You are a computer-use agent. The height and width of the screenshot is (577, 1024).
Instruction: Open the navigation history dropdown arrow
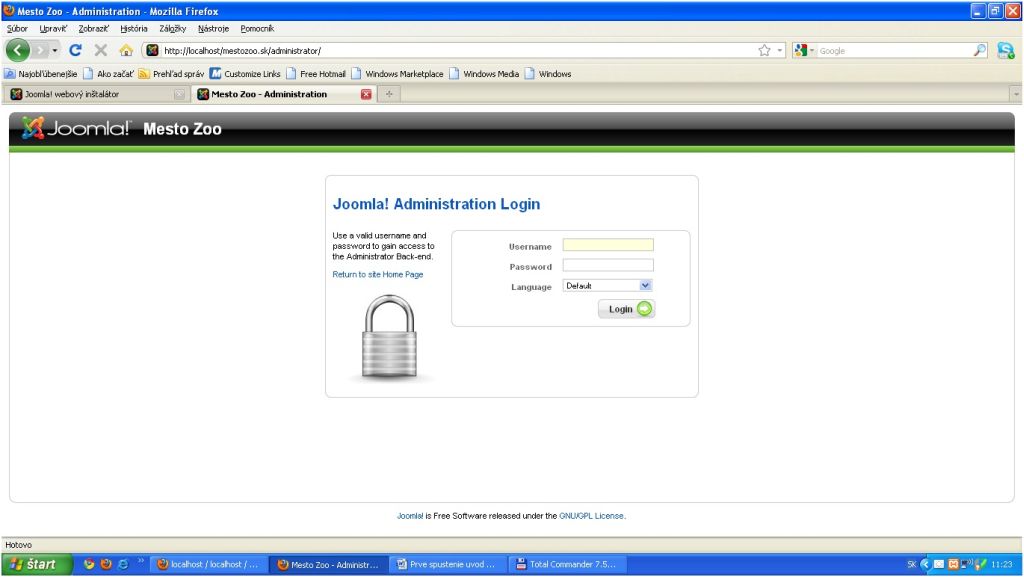click(x=55, y=50)
